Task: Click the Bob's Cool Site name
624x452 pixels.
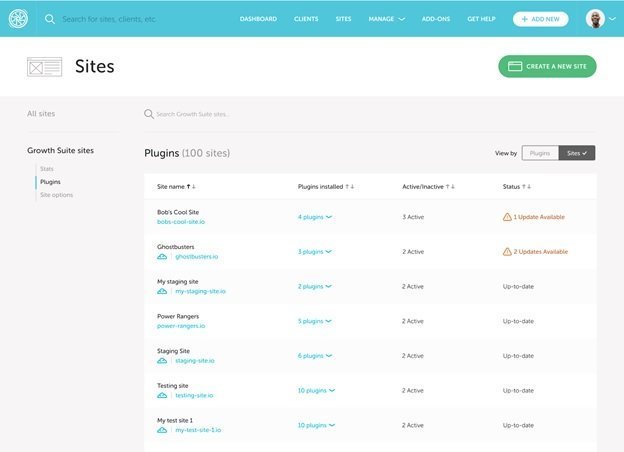Action: (x=178, y=212)
